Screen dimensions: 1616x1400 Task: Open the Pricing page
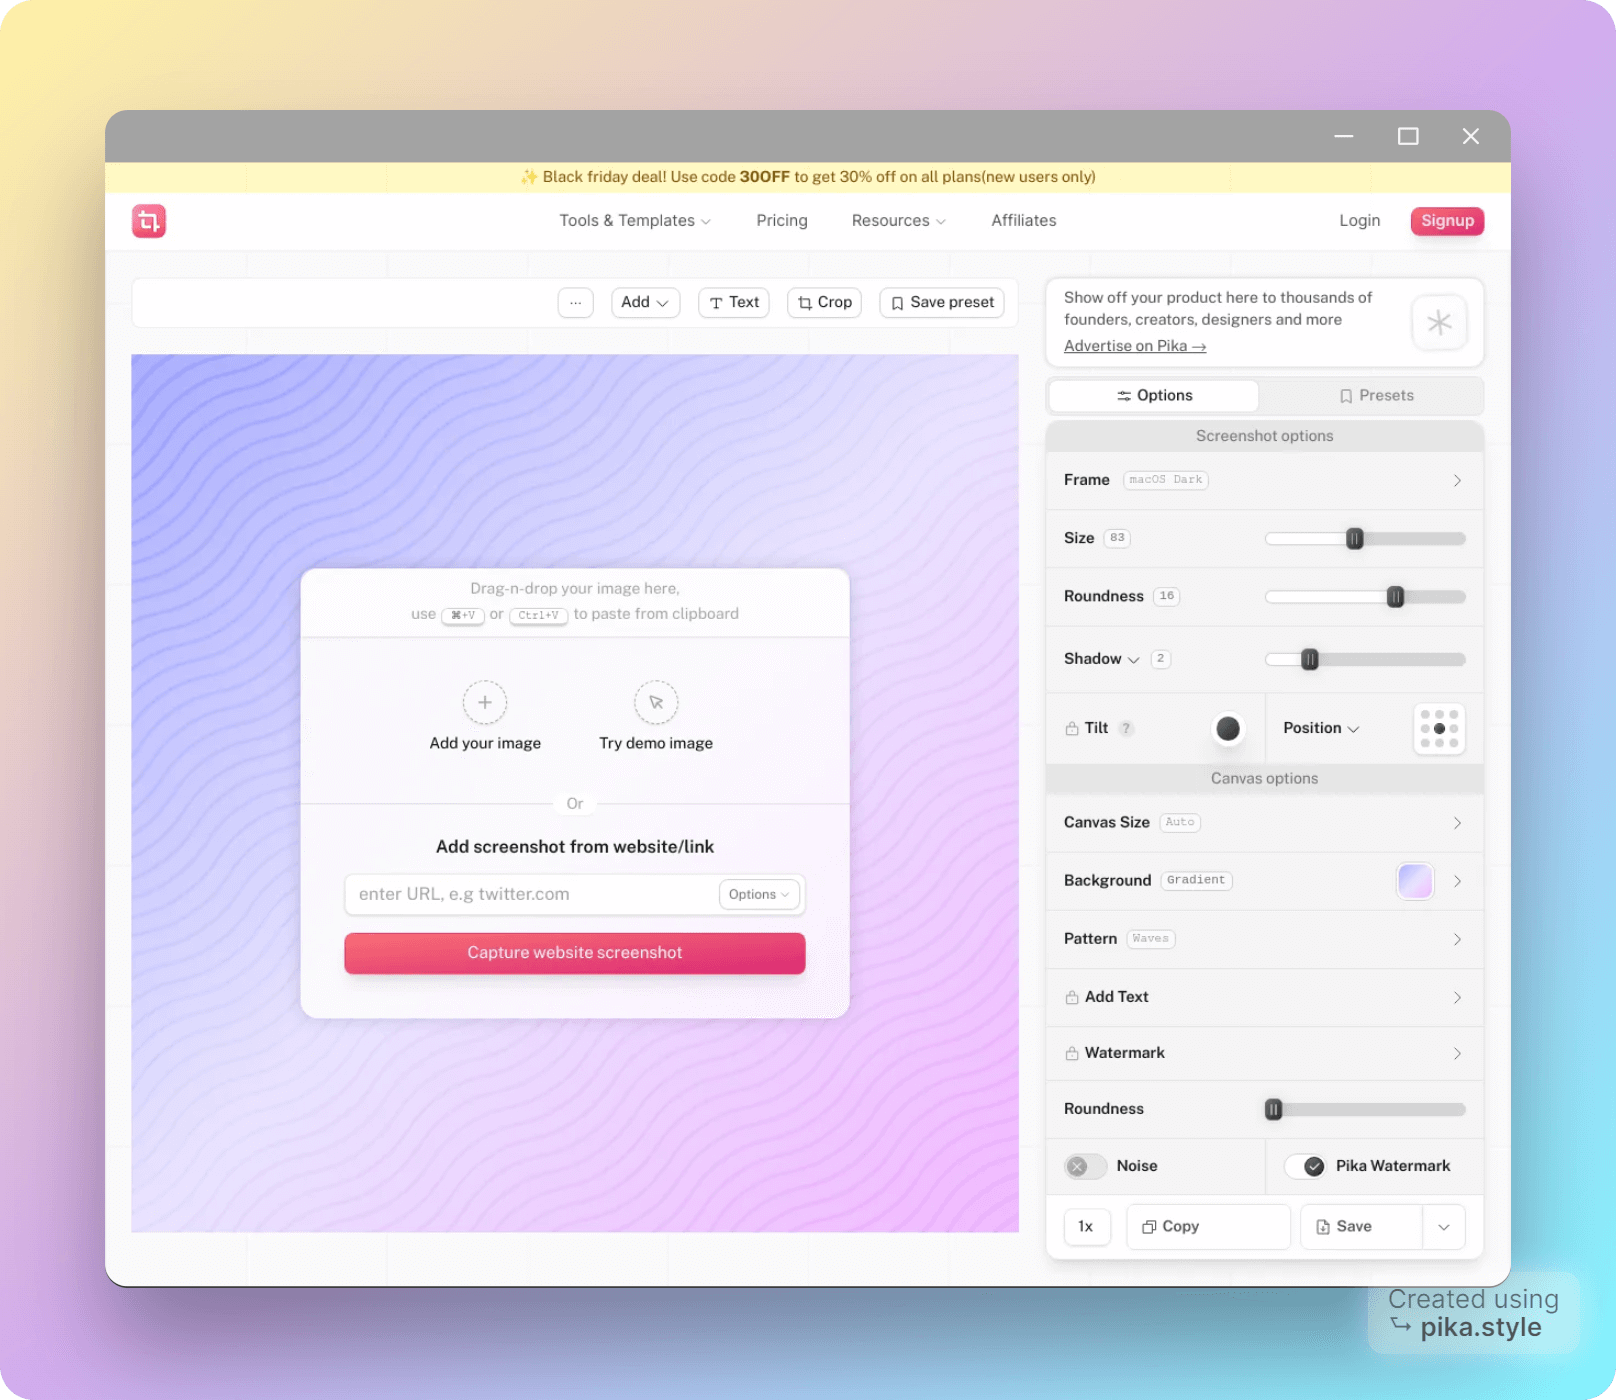point(782,220)
